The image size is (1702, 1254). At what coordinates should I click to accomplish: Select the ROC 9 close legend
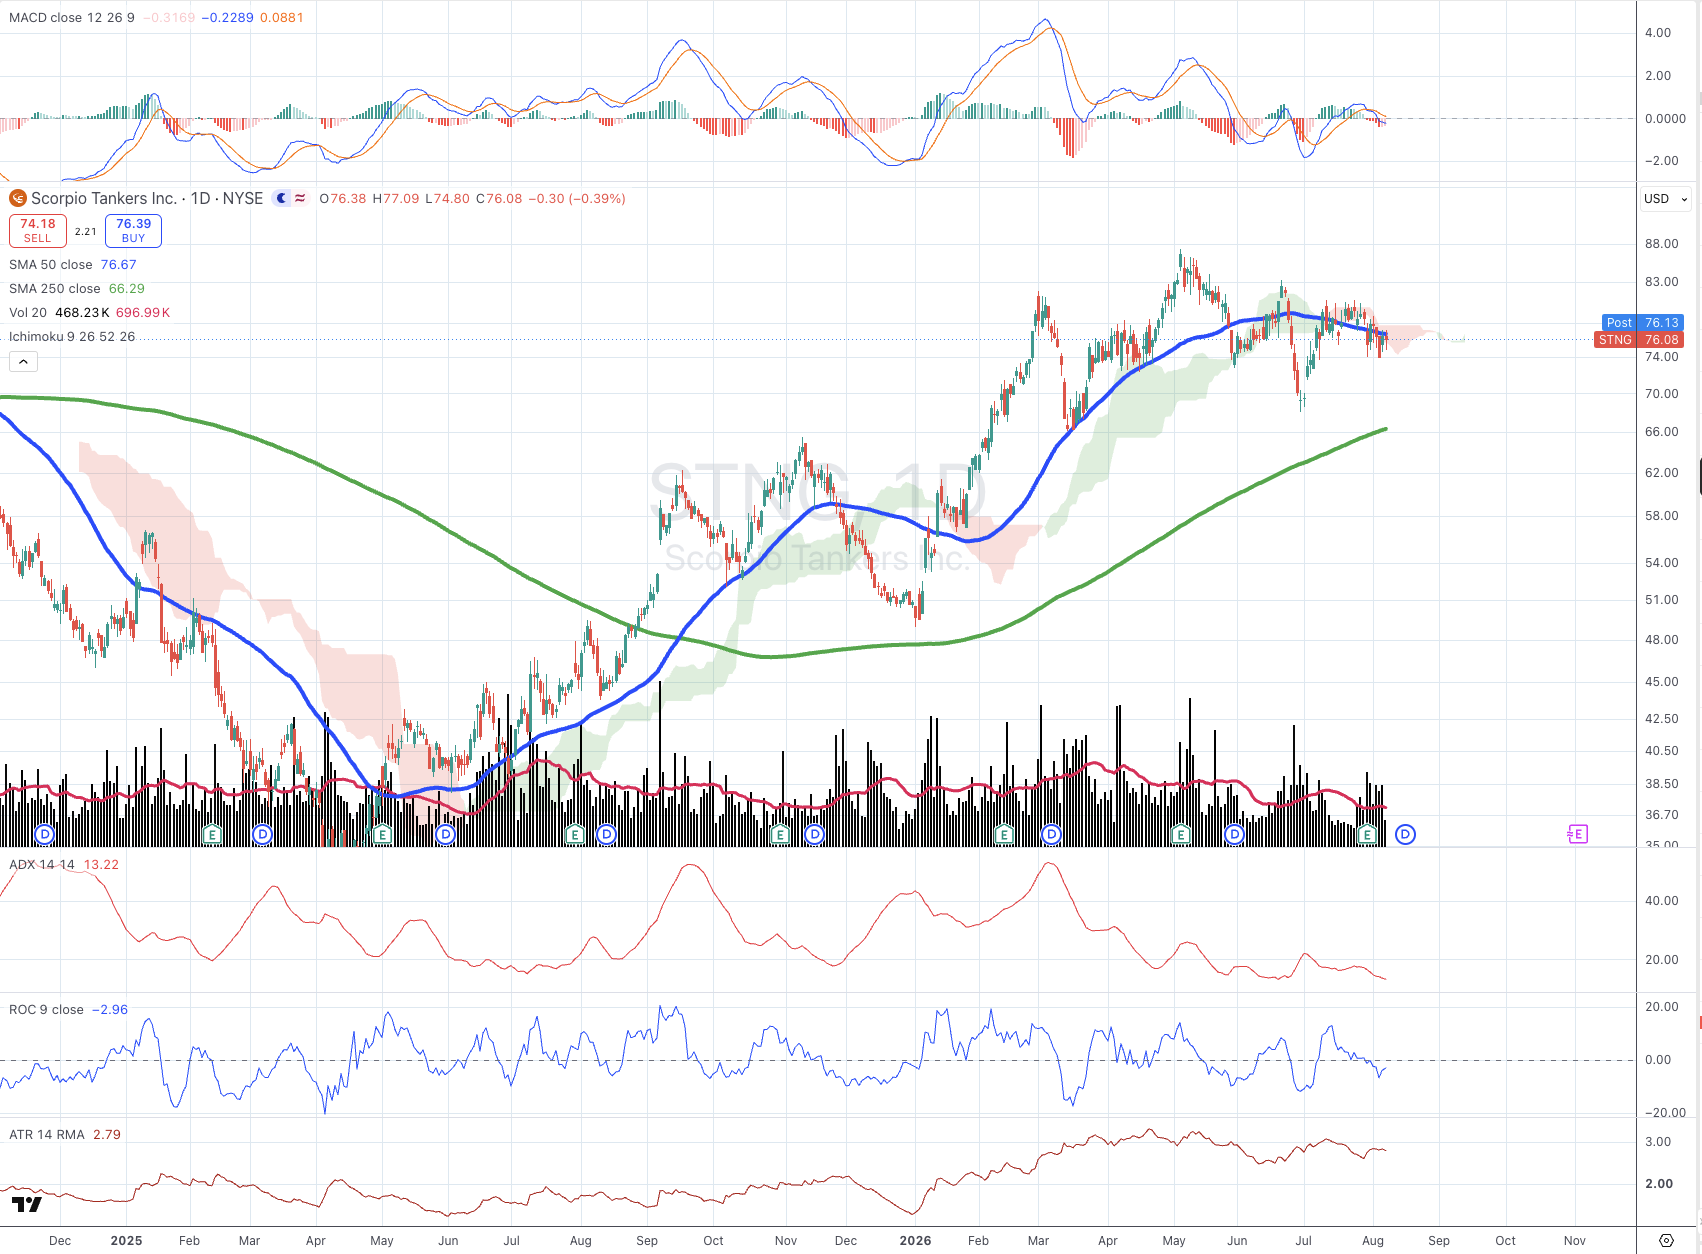coord(46,1009)
